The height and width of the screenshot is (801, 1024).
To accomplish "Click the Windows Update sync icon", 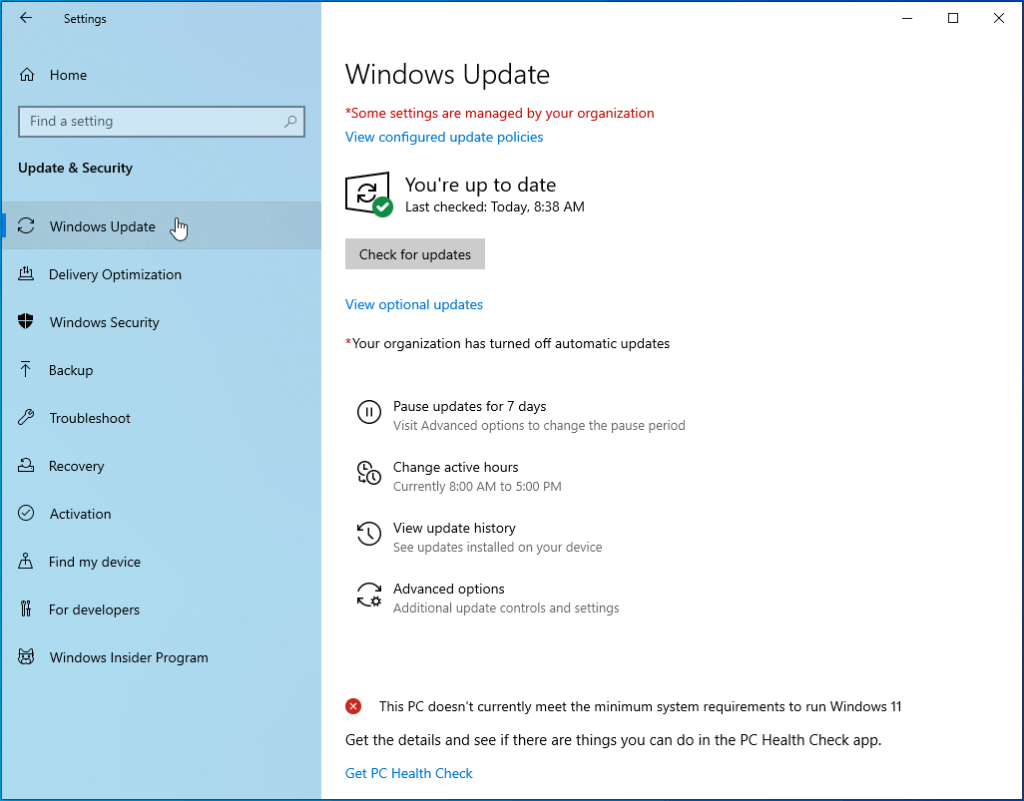I will (x=25, y=226).
